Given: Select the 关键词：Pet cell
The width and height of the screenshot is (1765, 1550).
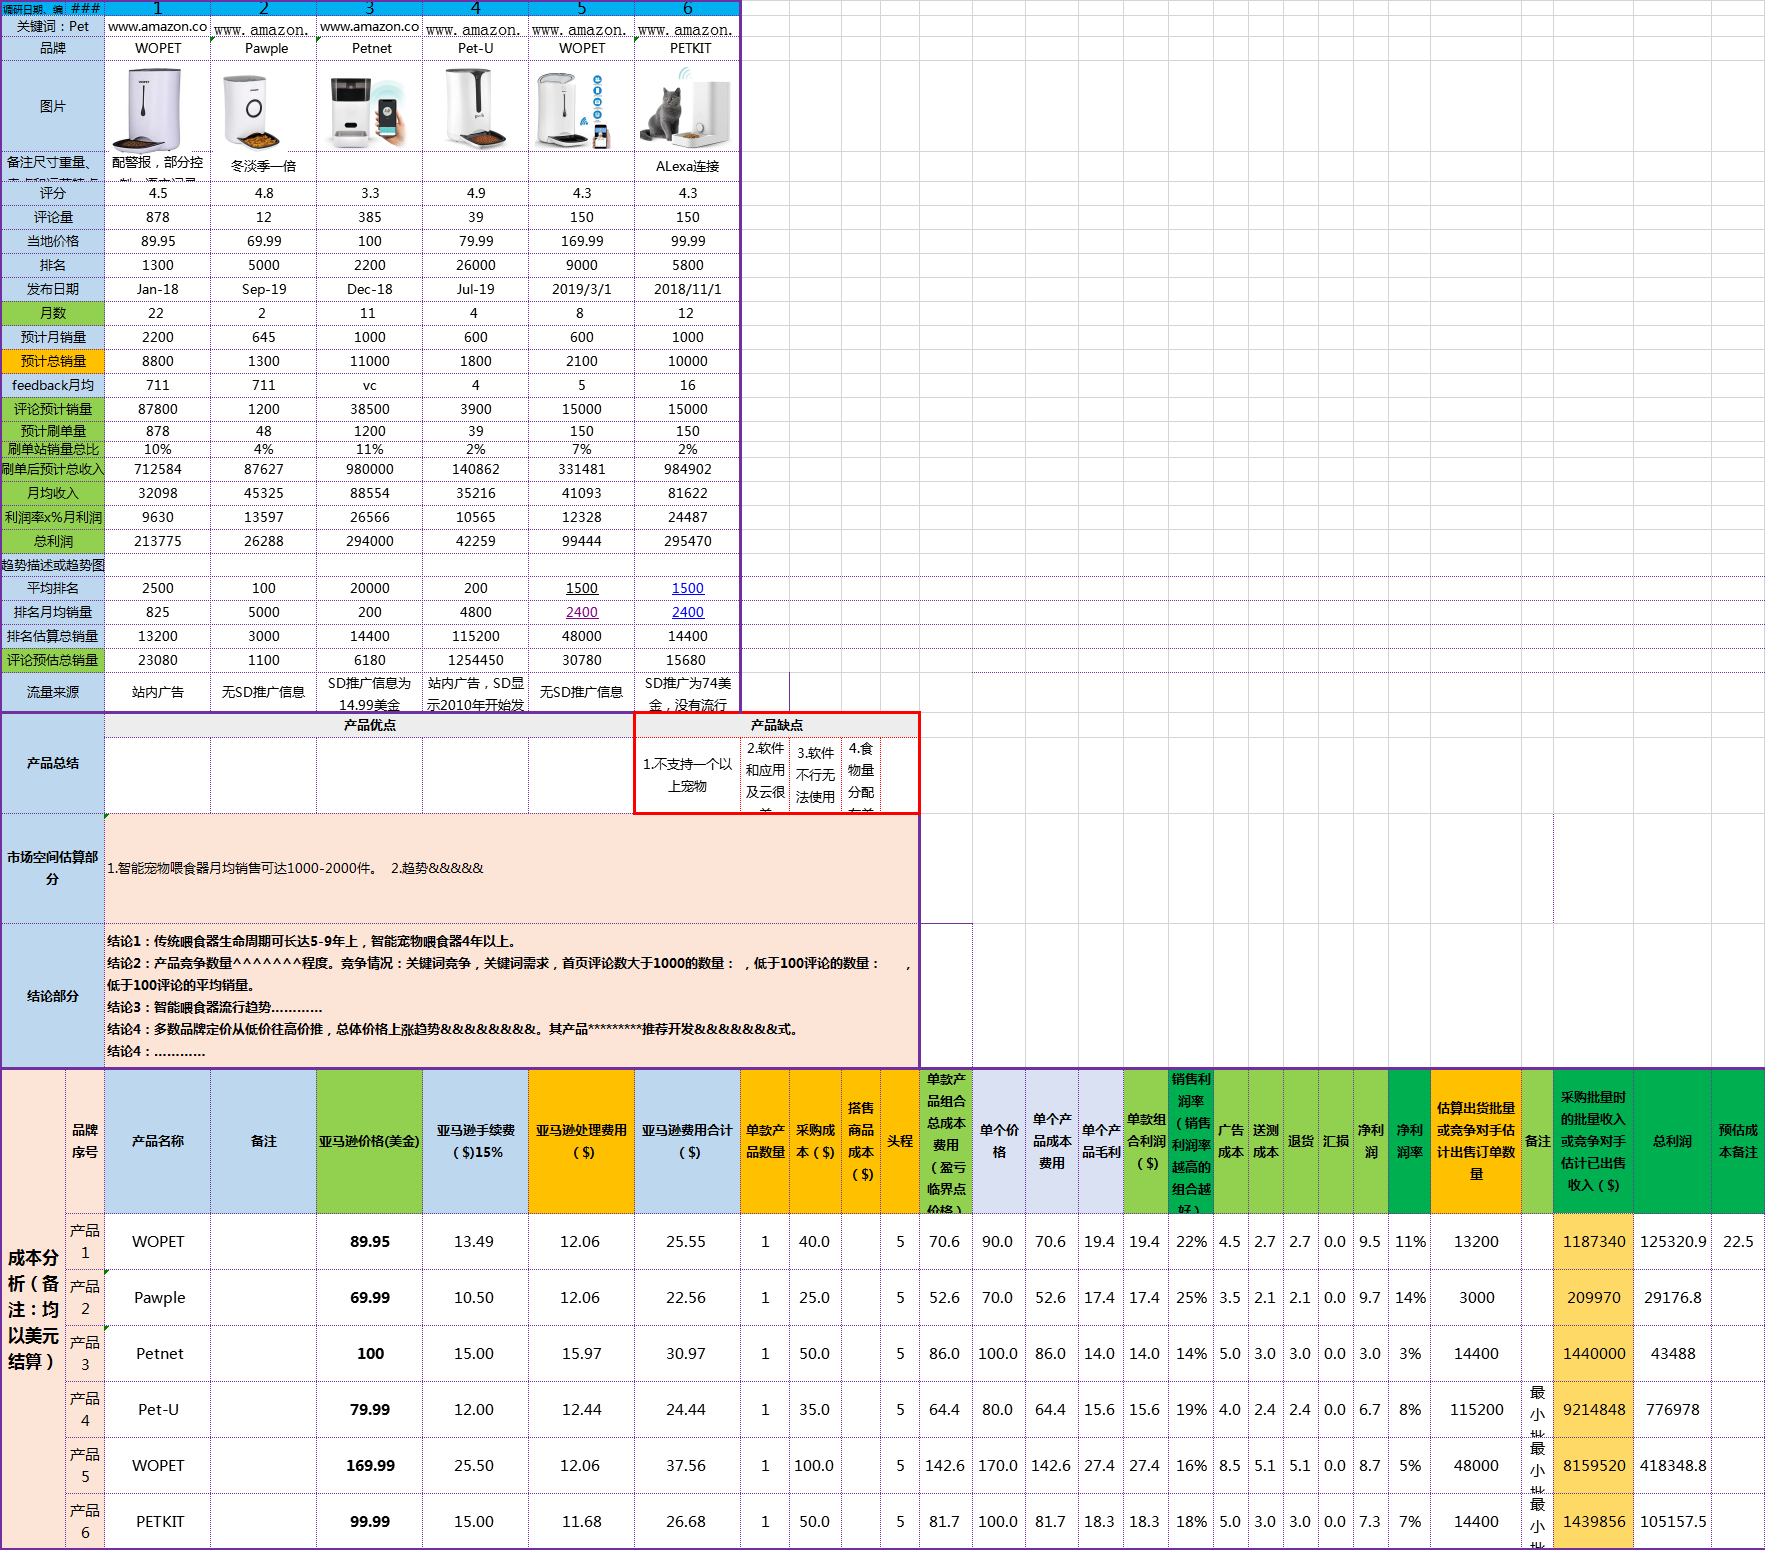Looking at the screenshot, I should [x=52, y=27].
